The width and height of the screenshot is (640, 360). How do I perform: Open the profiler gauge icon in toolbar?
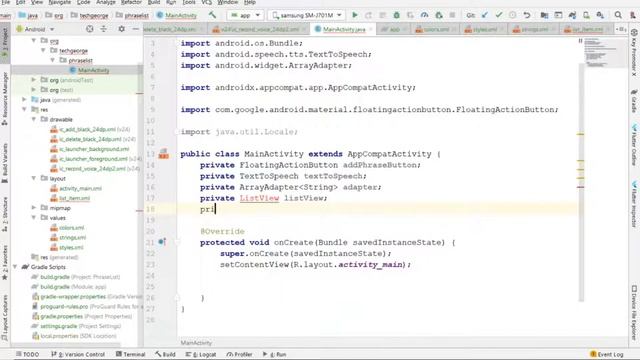424,15
